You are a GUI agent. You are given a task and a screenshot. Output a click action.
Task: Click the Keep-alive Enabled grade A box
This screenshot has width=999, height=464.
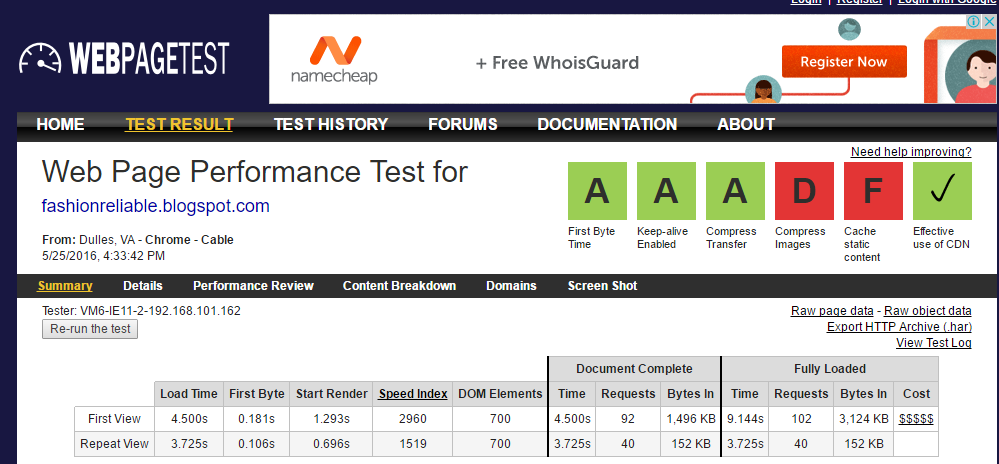(x=666, y=191)
